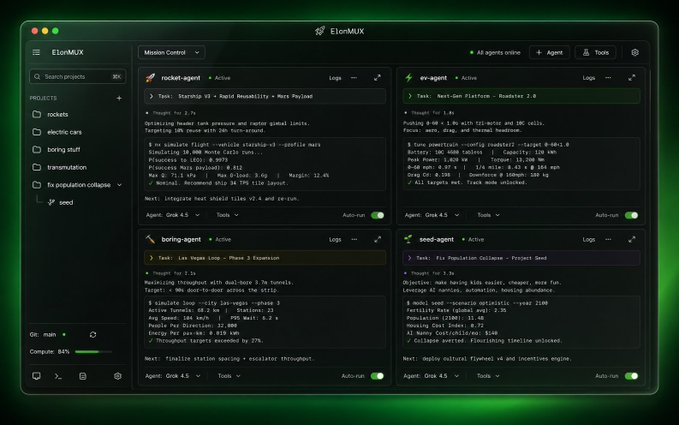Open rocket-agent more options menu
The height and width of the screenshot is (425, 679).
coord(354,78)
